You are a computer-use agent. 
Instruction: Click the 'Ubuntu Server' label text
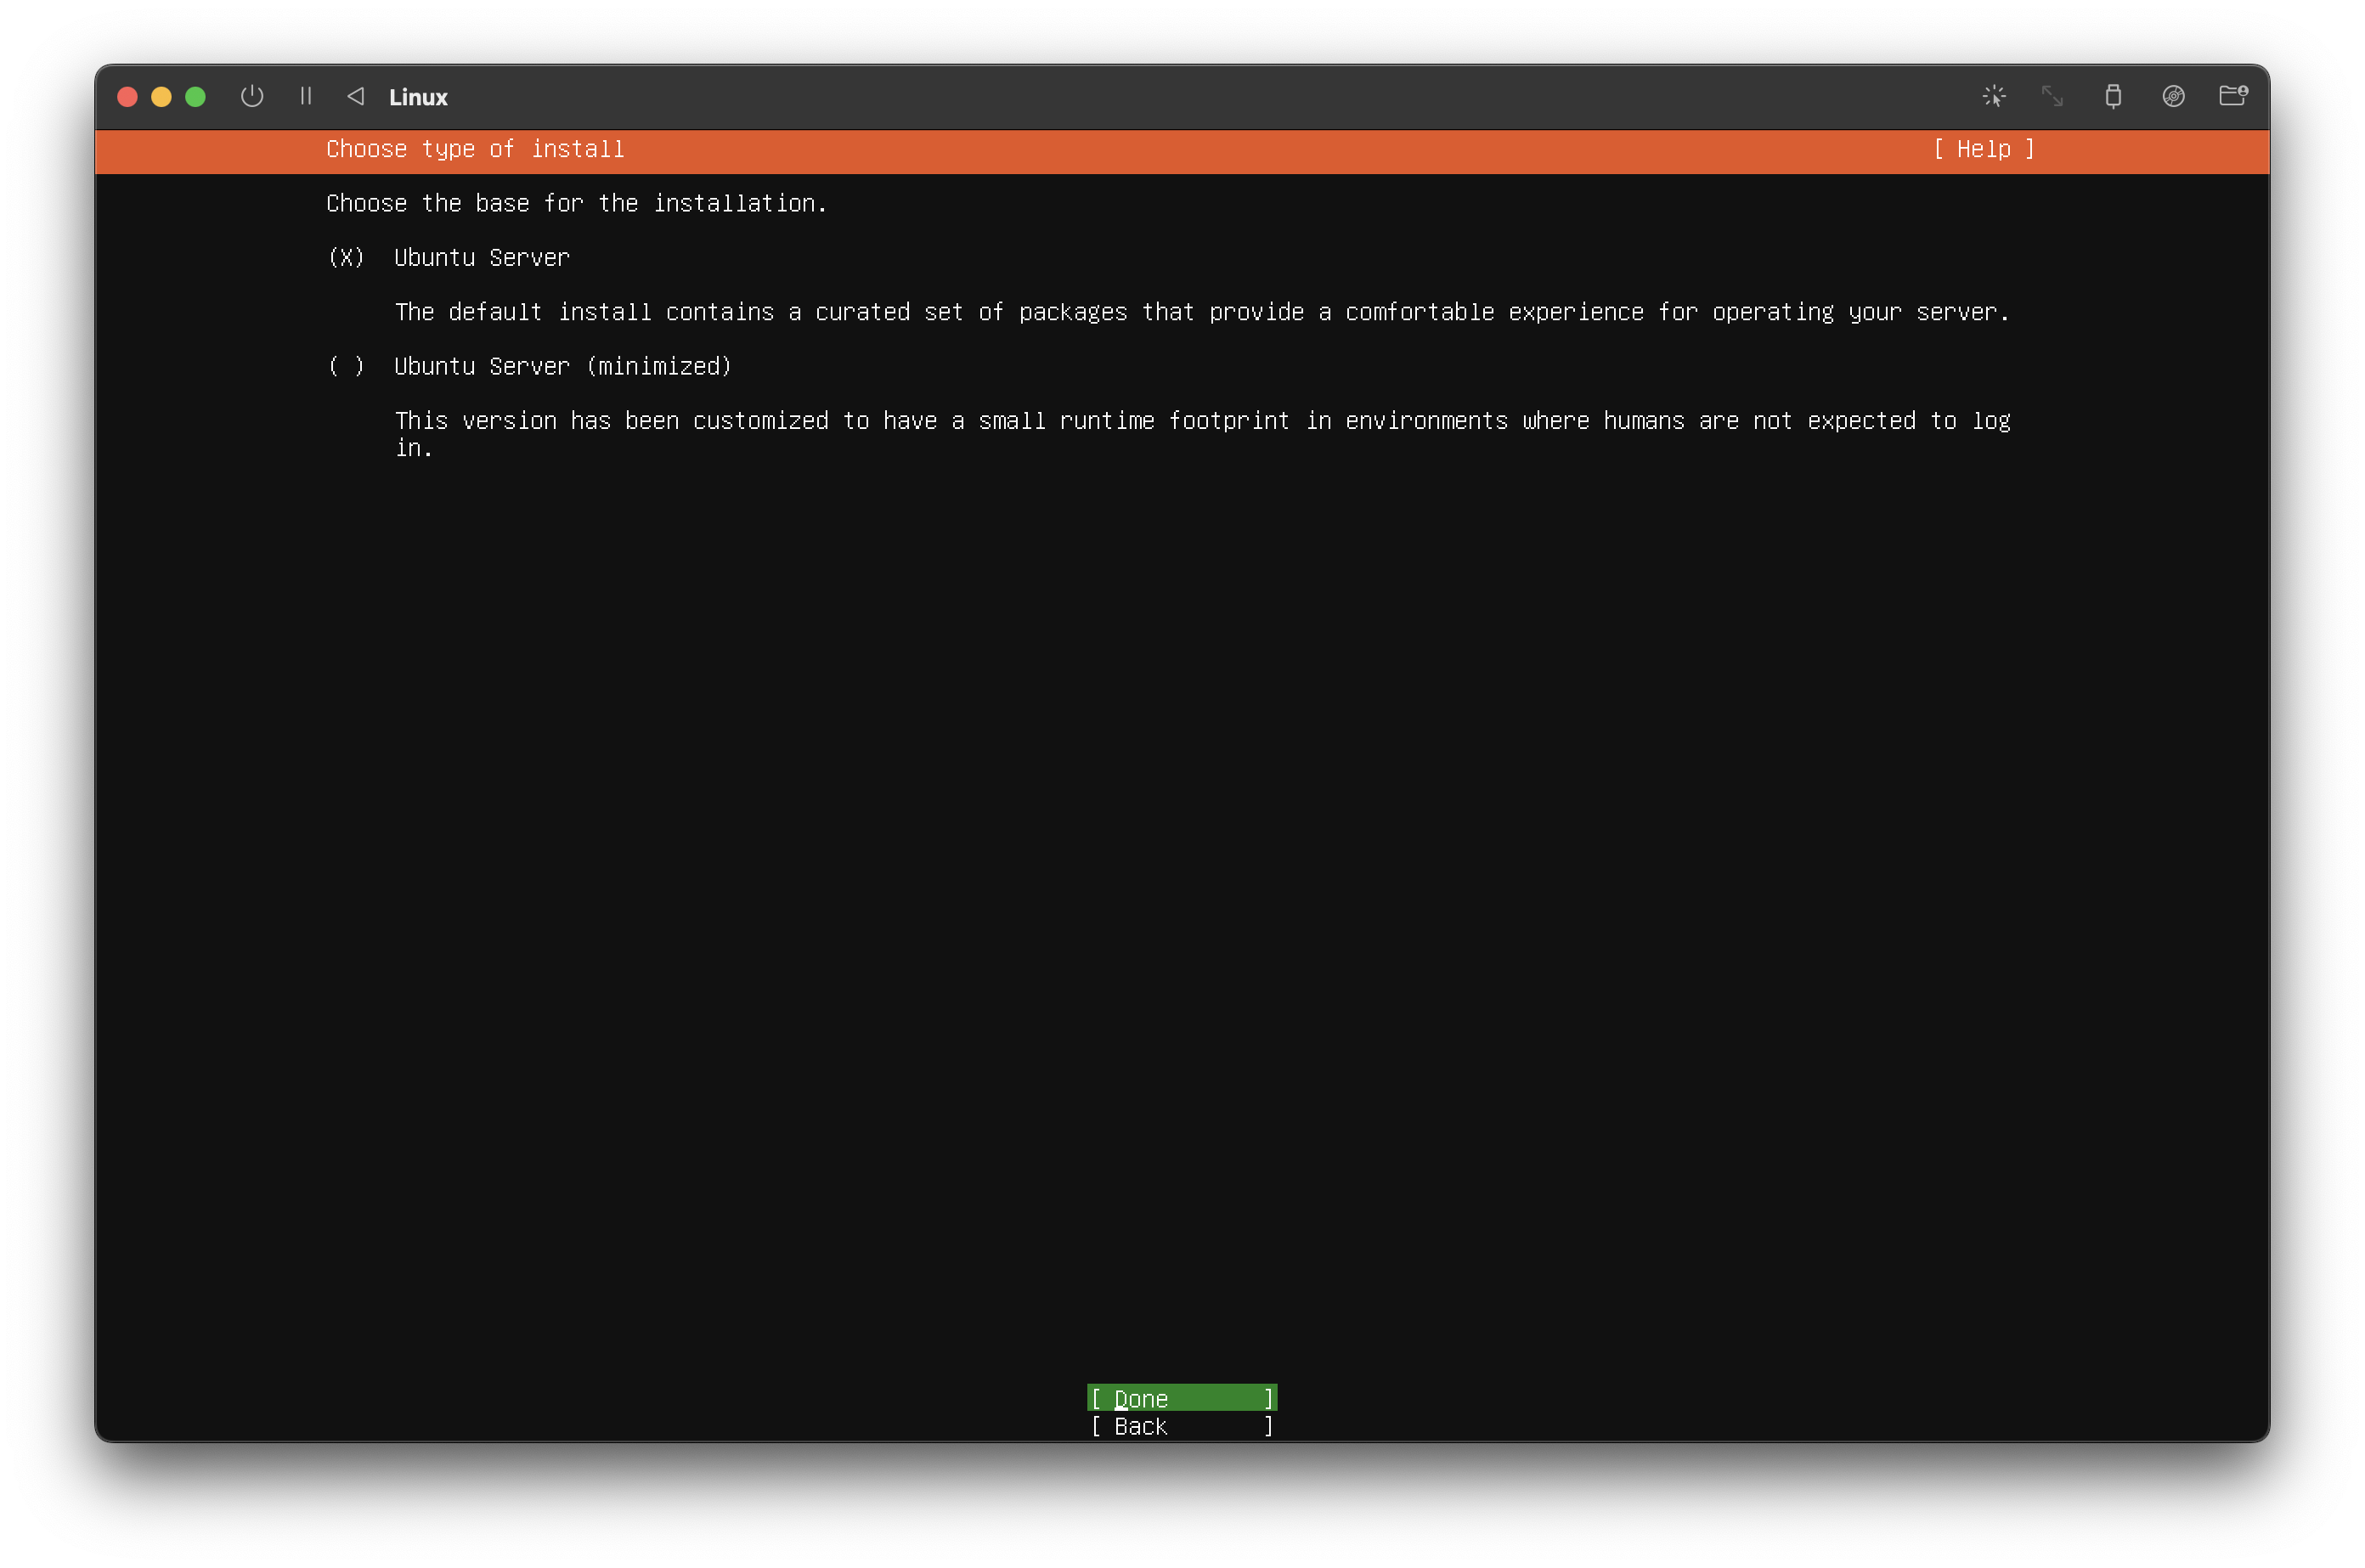[482, 258]
